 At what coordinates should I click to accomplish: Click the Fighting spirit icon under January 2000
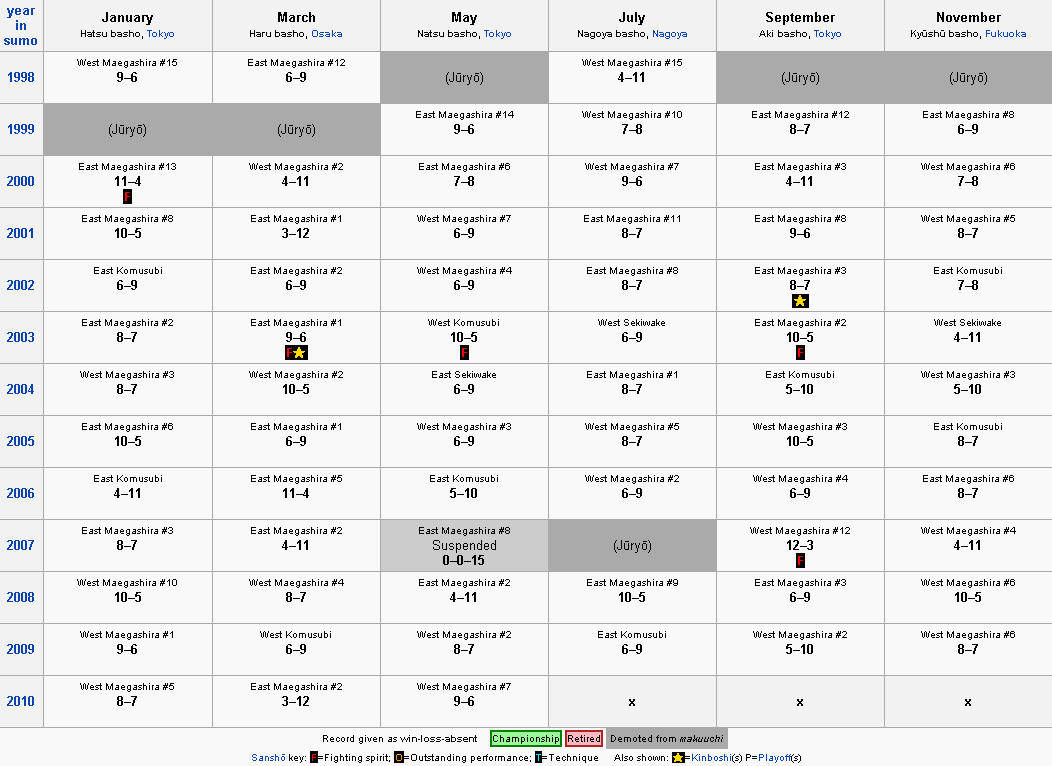127,197
